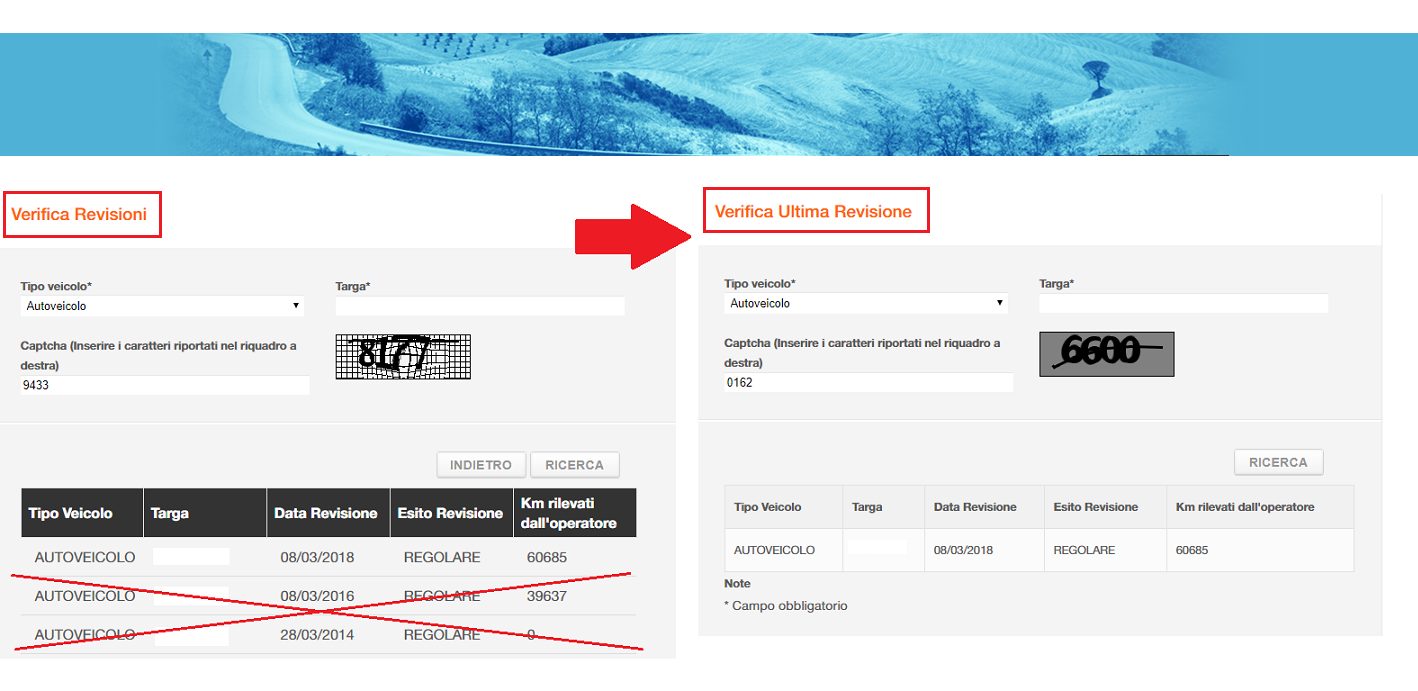This screenshot has height=691, width=1418.
Task: Click the 6600 captcha image
Action: (1106, 354)
